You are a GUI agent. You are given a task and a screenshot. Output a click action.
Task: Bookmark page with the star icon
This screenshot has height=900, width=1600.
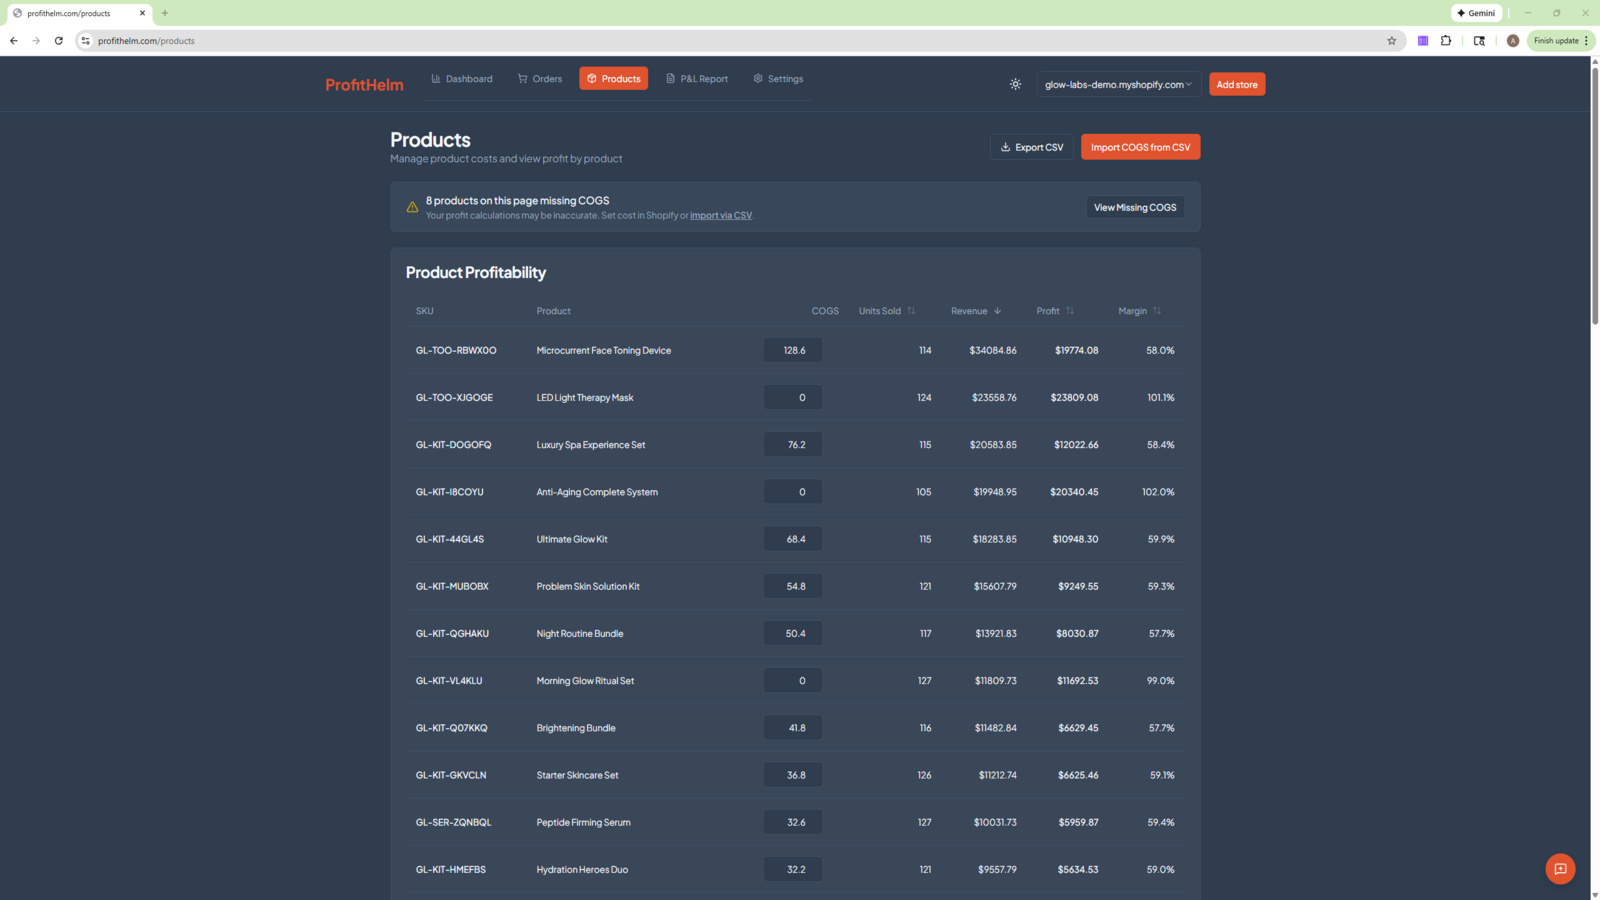coord(1391,41)
